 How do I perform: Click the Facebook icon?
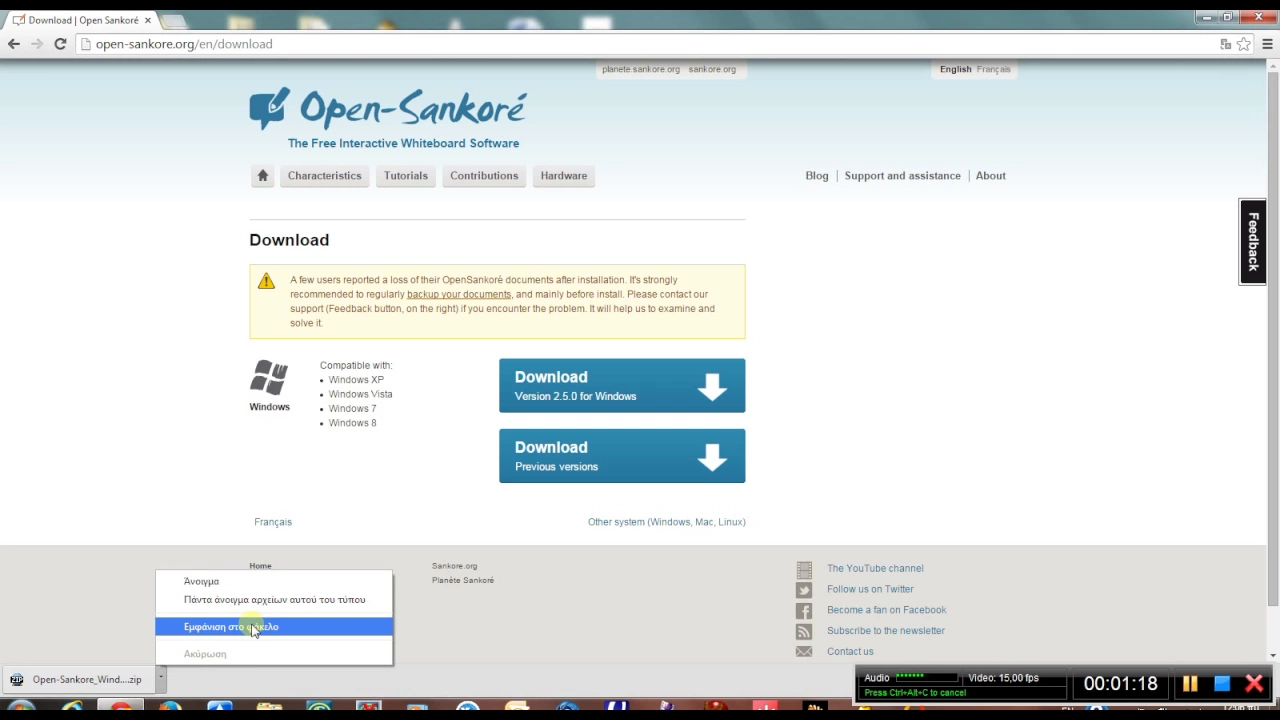[804, 611]
